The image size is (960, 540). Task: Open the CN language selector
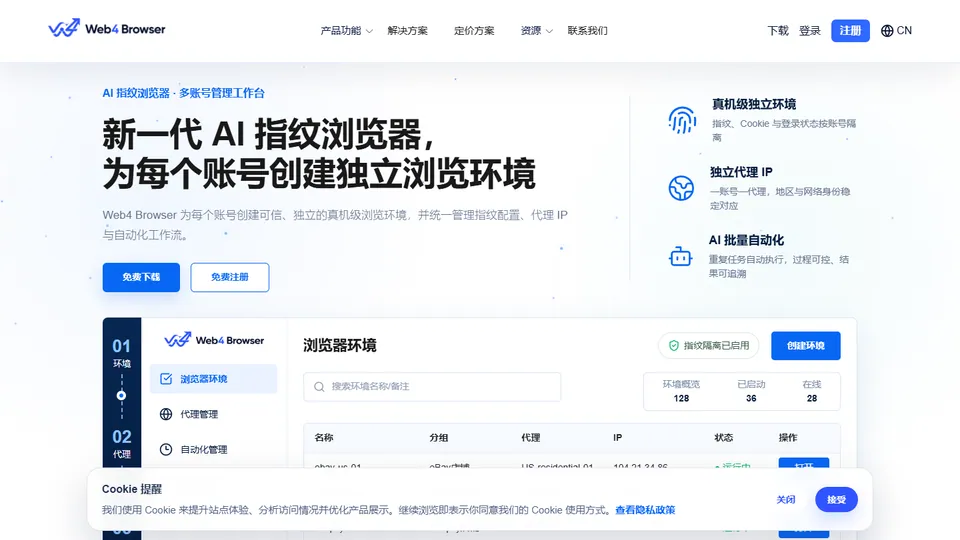[x=896, y=31]
